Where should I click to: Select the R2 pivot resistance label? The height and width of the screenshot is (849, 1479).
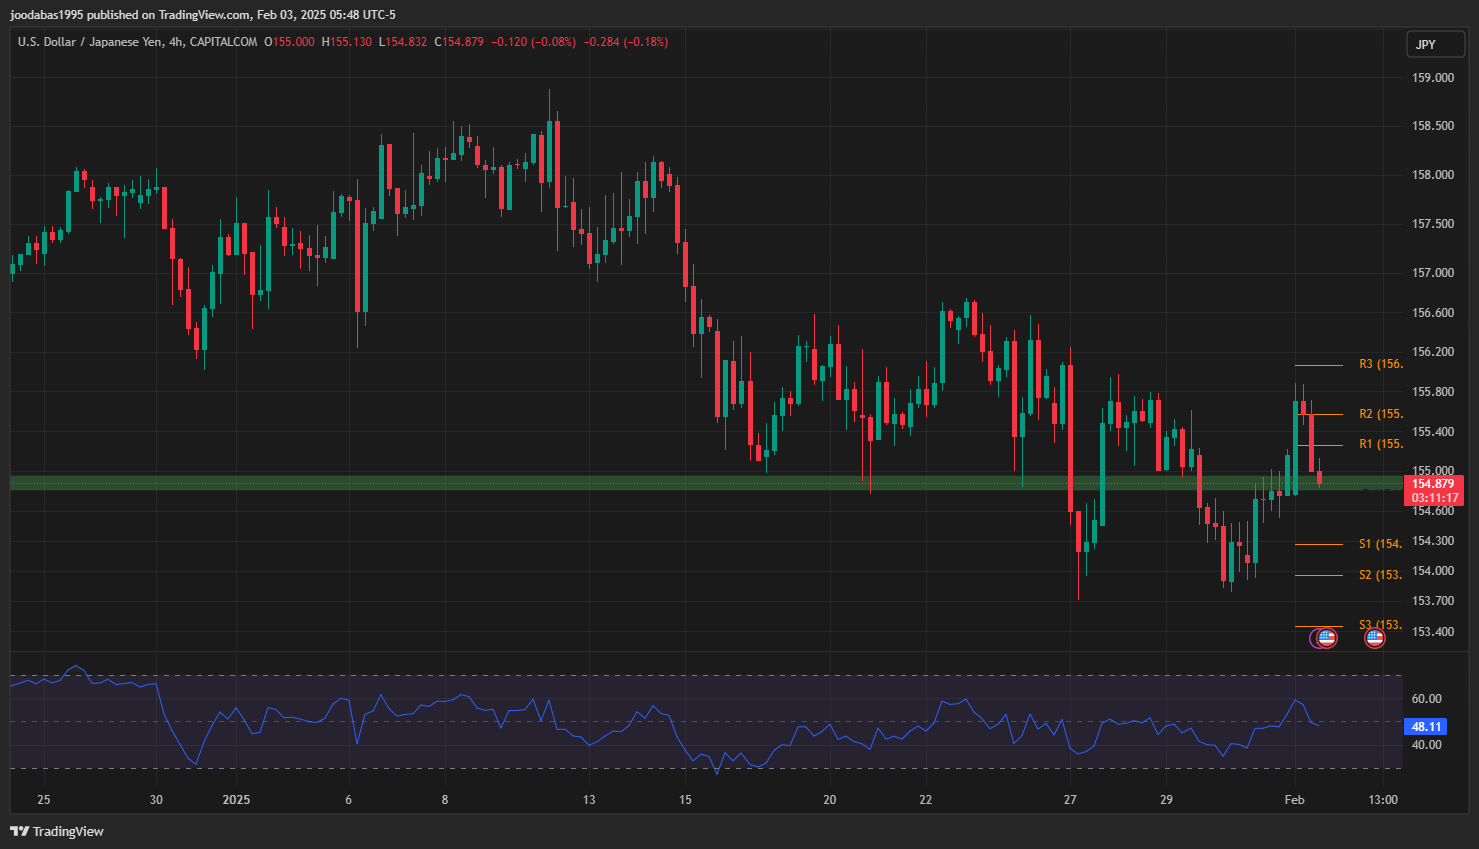pos(1380,414)
